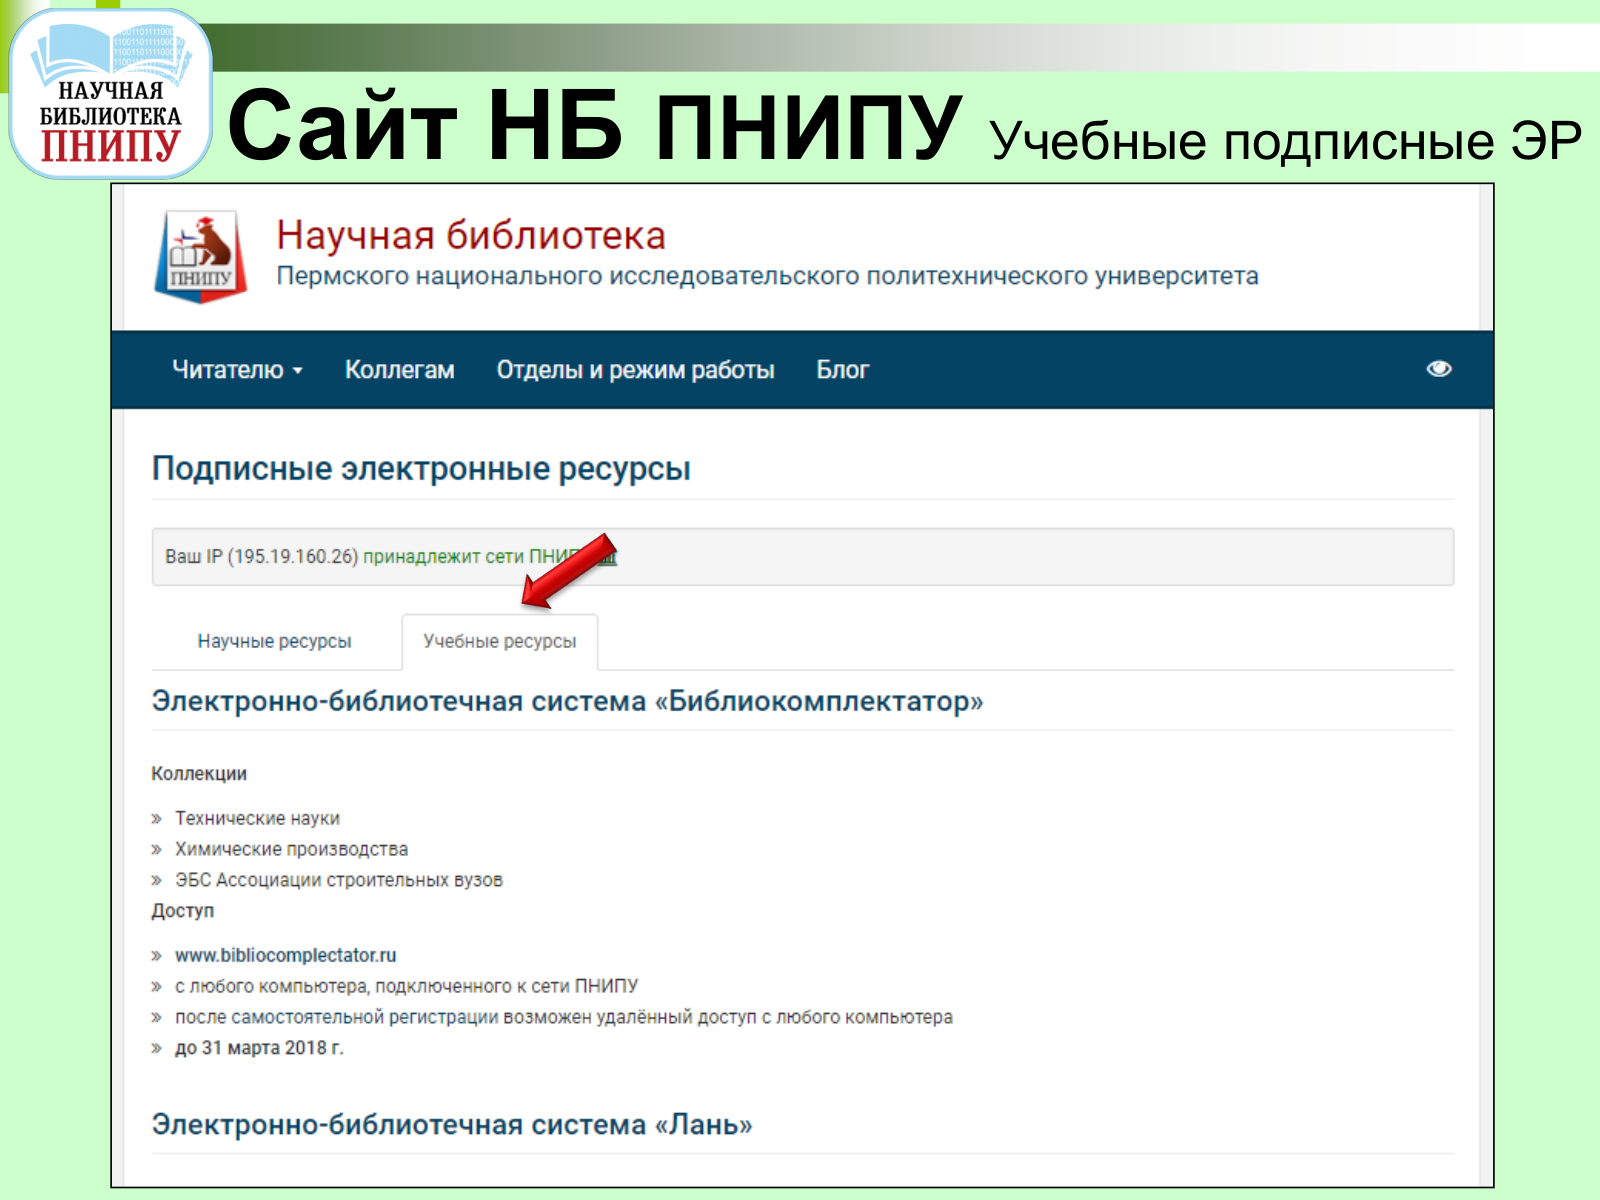Image resolution: width=1600 pixels, height=1200 pixels.
Task: Select the Учебные ресурсы tab
Action: point(499,641)
